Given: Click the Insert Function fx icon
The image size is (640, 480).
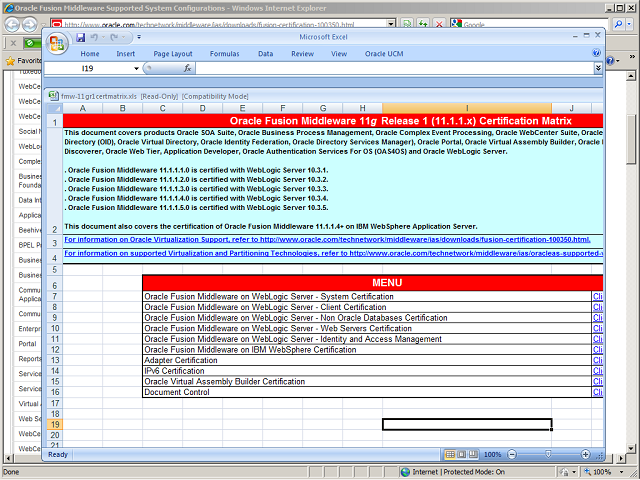Looking at the screenshot, I should [188, 68].
